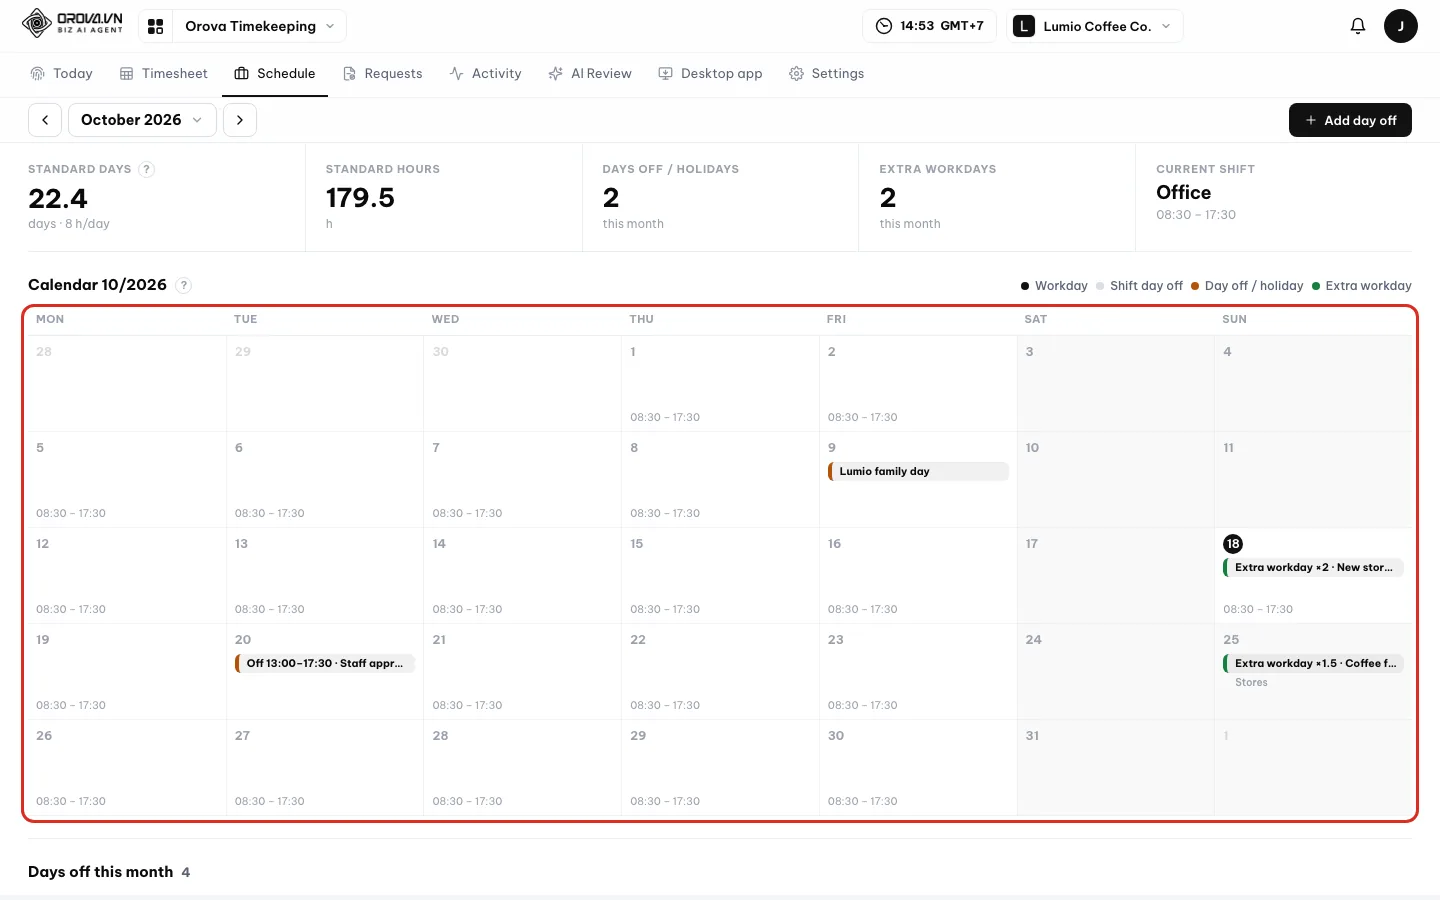This screenshot has height=900, width=1440.
Task: Click the Workday legend dot
Action: point(1025,286)
